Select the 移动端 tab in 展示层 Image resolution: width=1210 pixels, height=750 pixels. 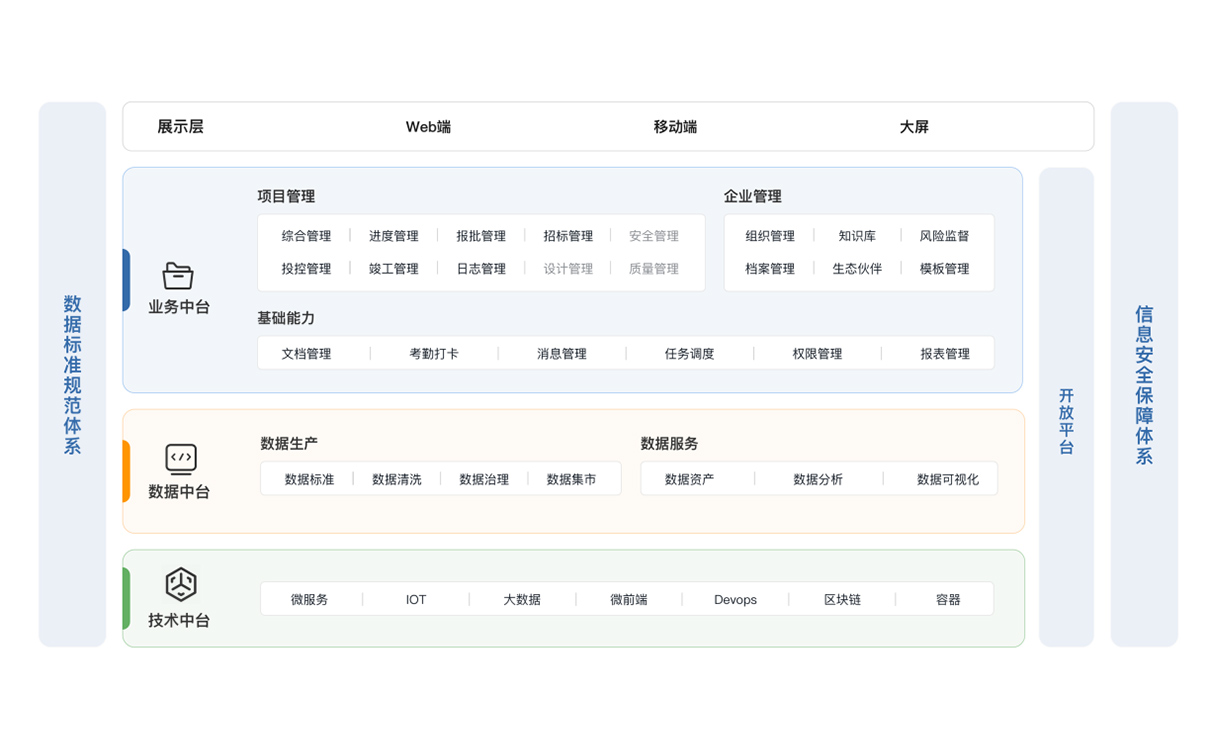pos(675,127)
